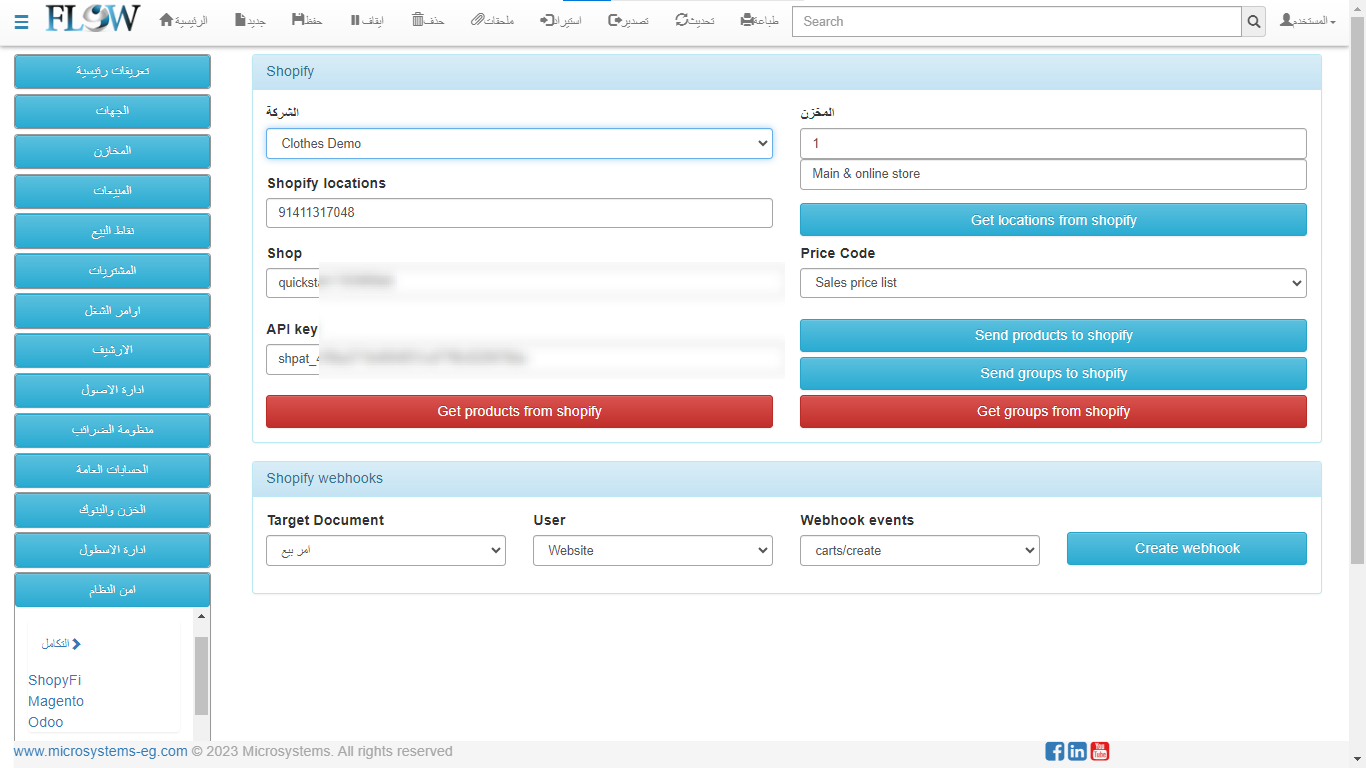Open attachments with the paperclip icon

[478, 20]
